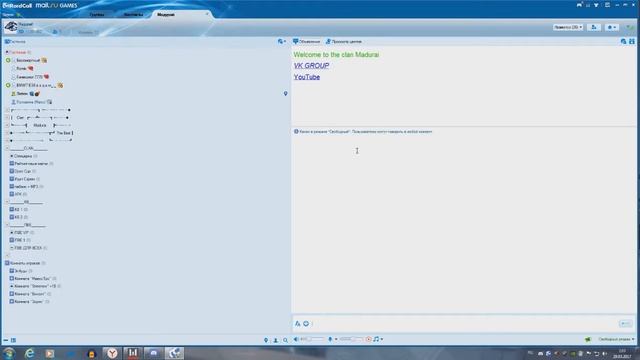Collapse the KB channel section
Viewport: 640px width, 360px height.
(x=7, y=202)
